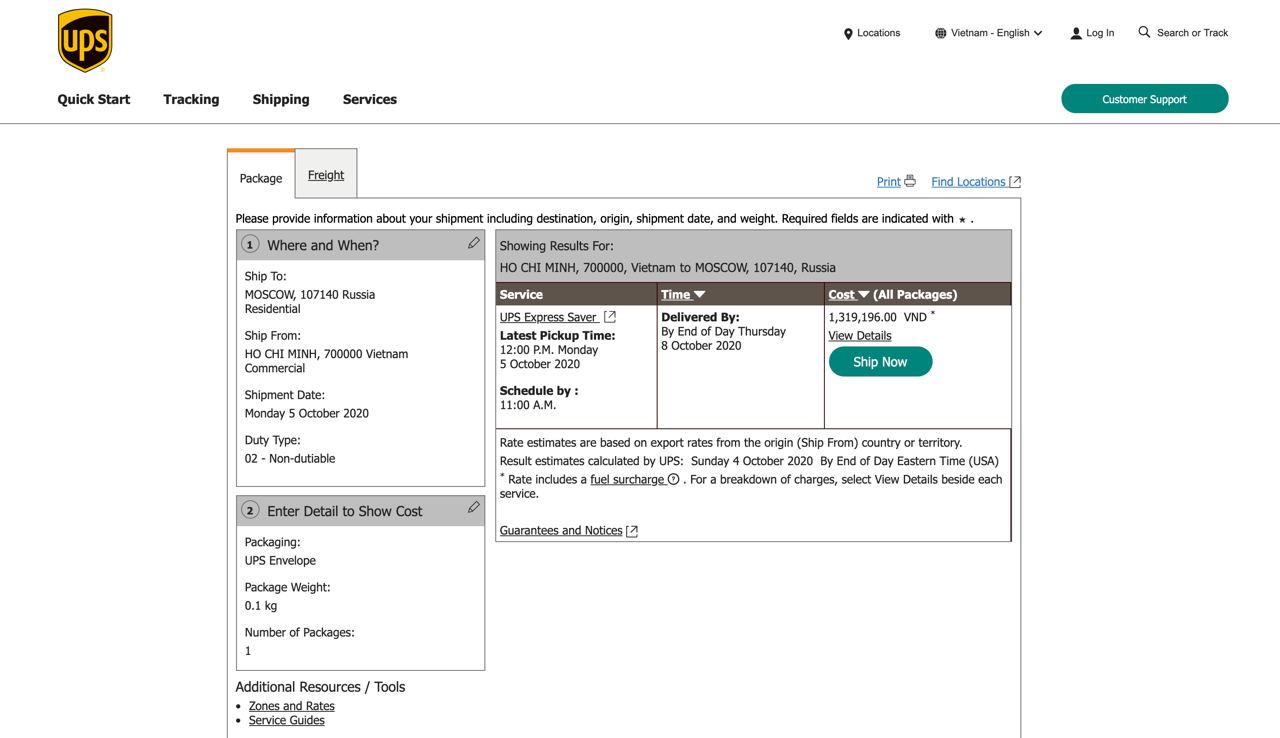Click the globe language icon
The height and width of the screenshot is (738, 1280).
click(940, 33)
